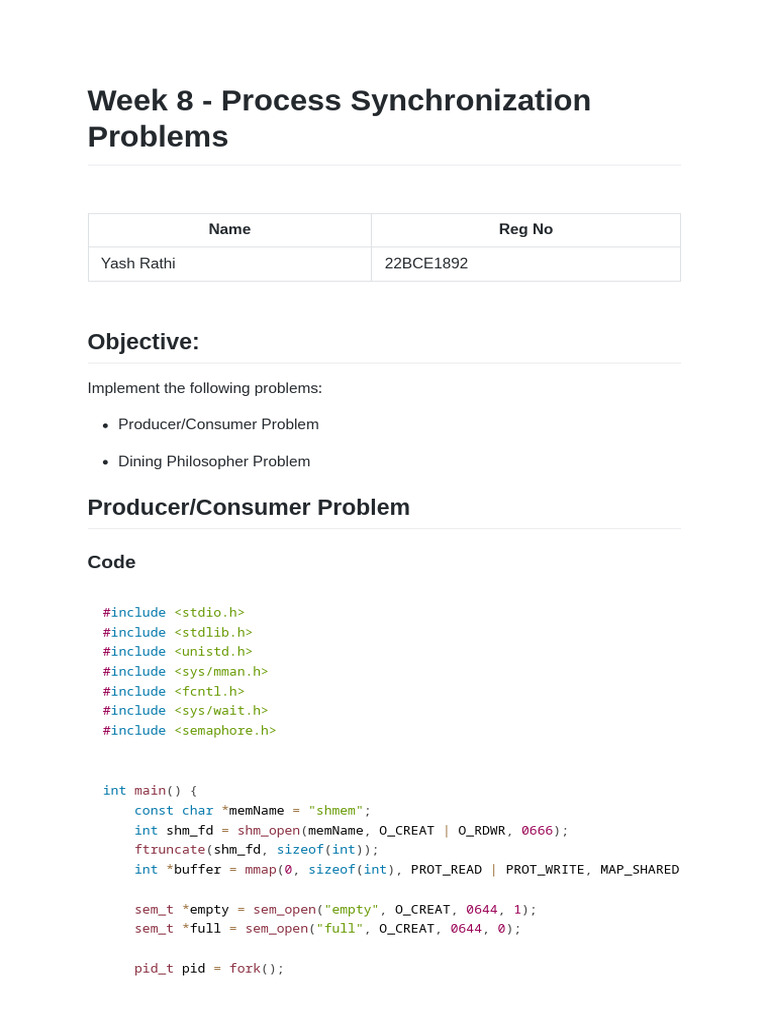
Task: Click the memName "shmem" declaration line
Action: click(252, 810)
